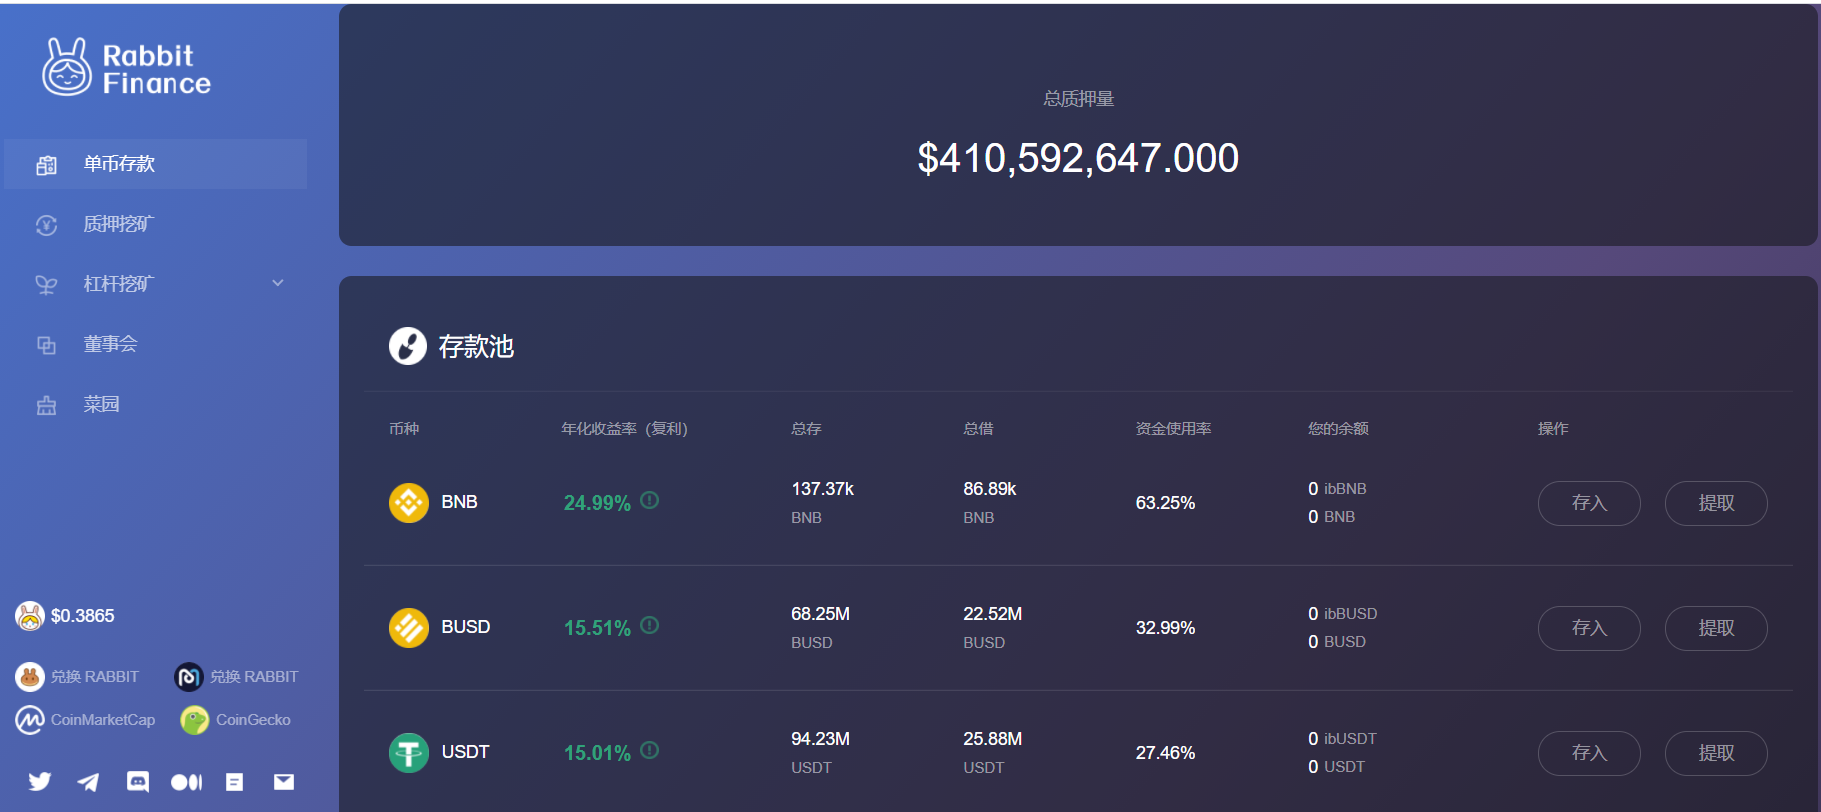Click the 0 ibUSDT balance
1821x812 pixels.
pyautogui.click(x=1342, y=739)
